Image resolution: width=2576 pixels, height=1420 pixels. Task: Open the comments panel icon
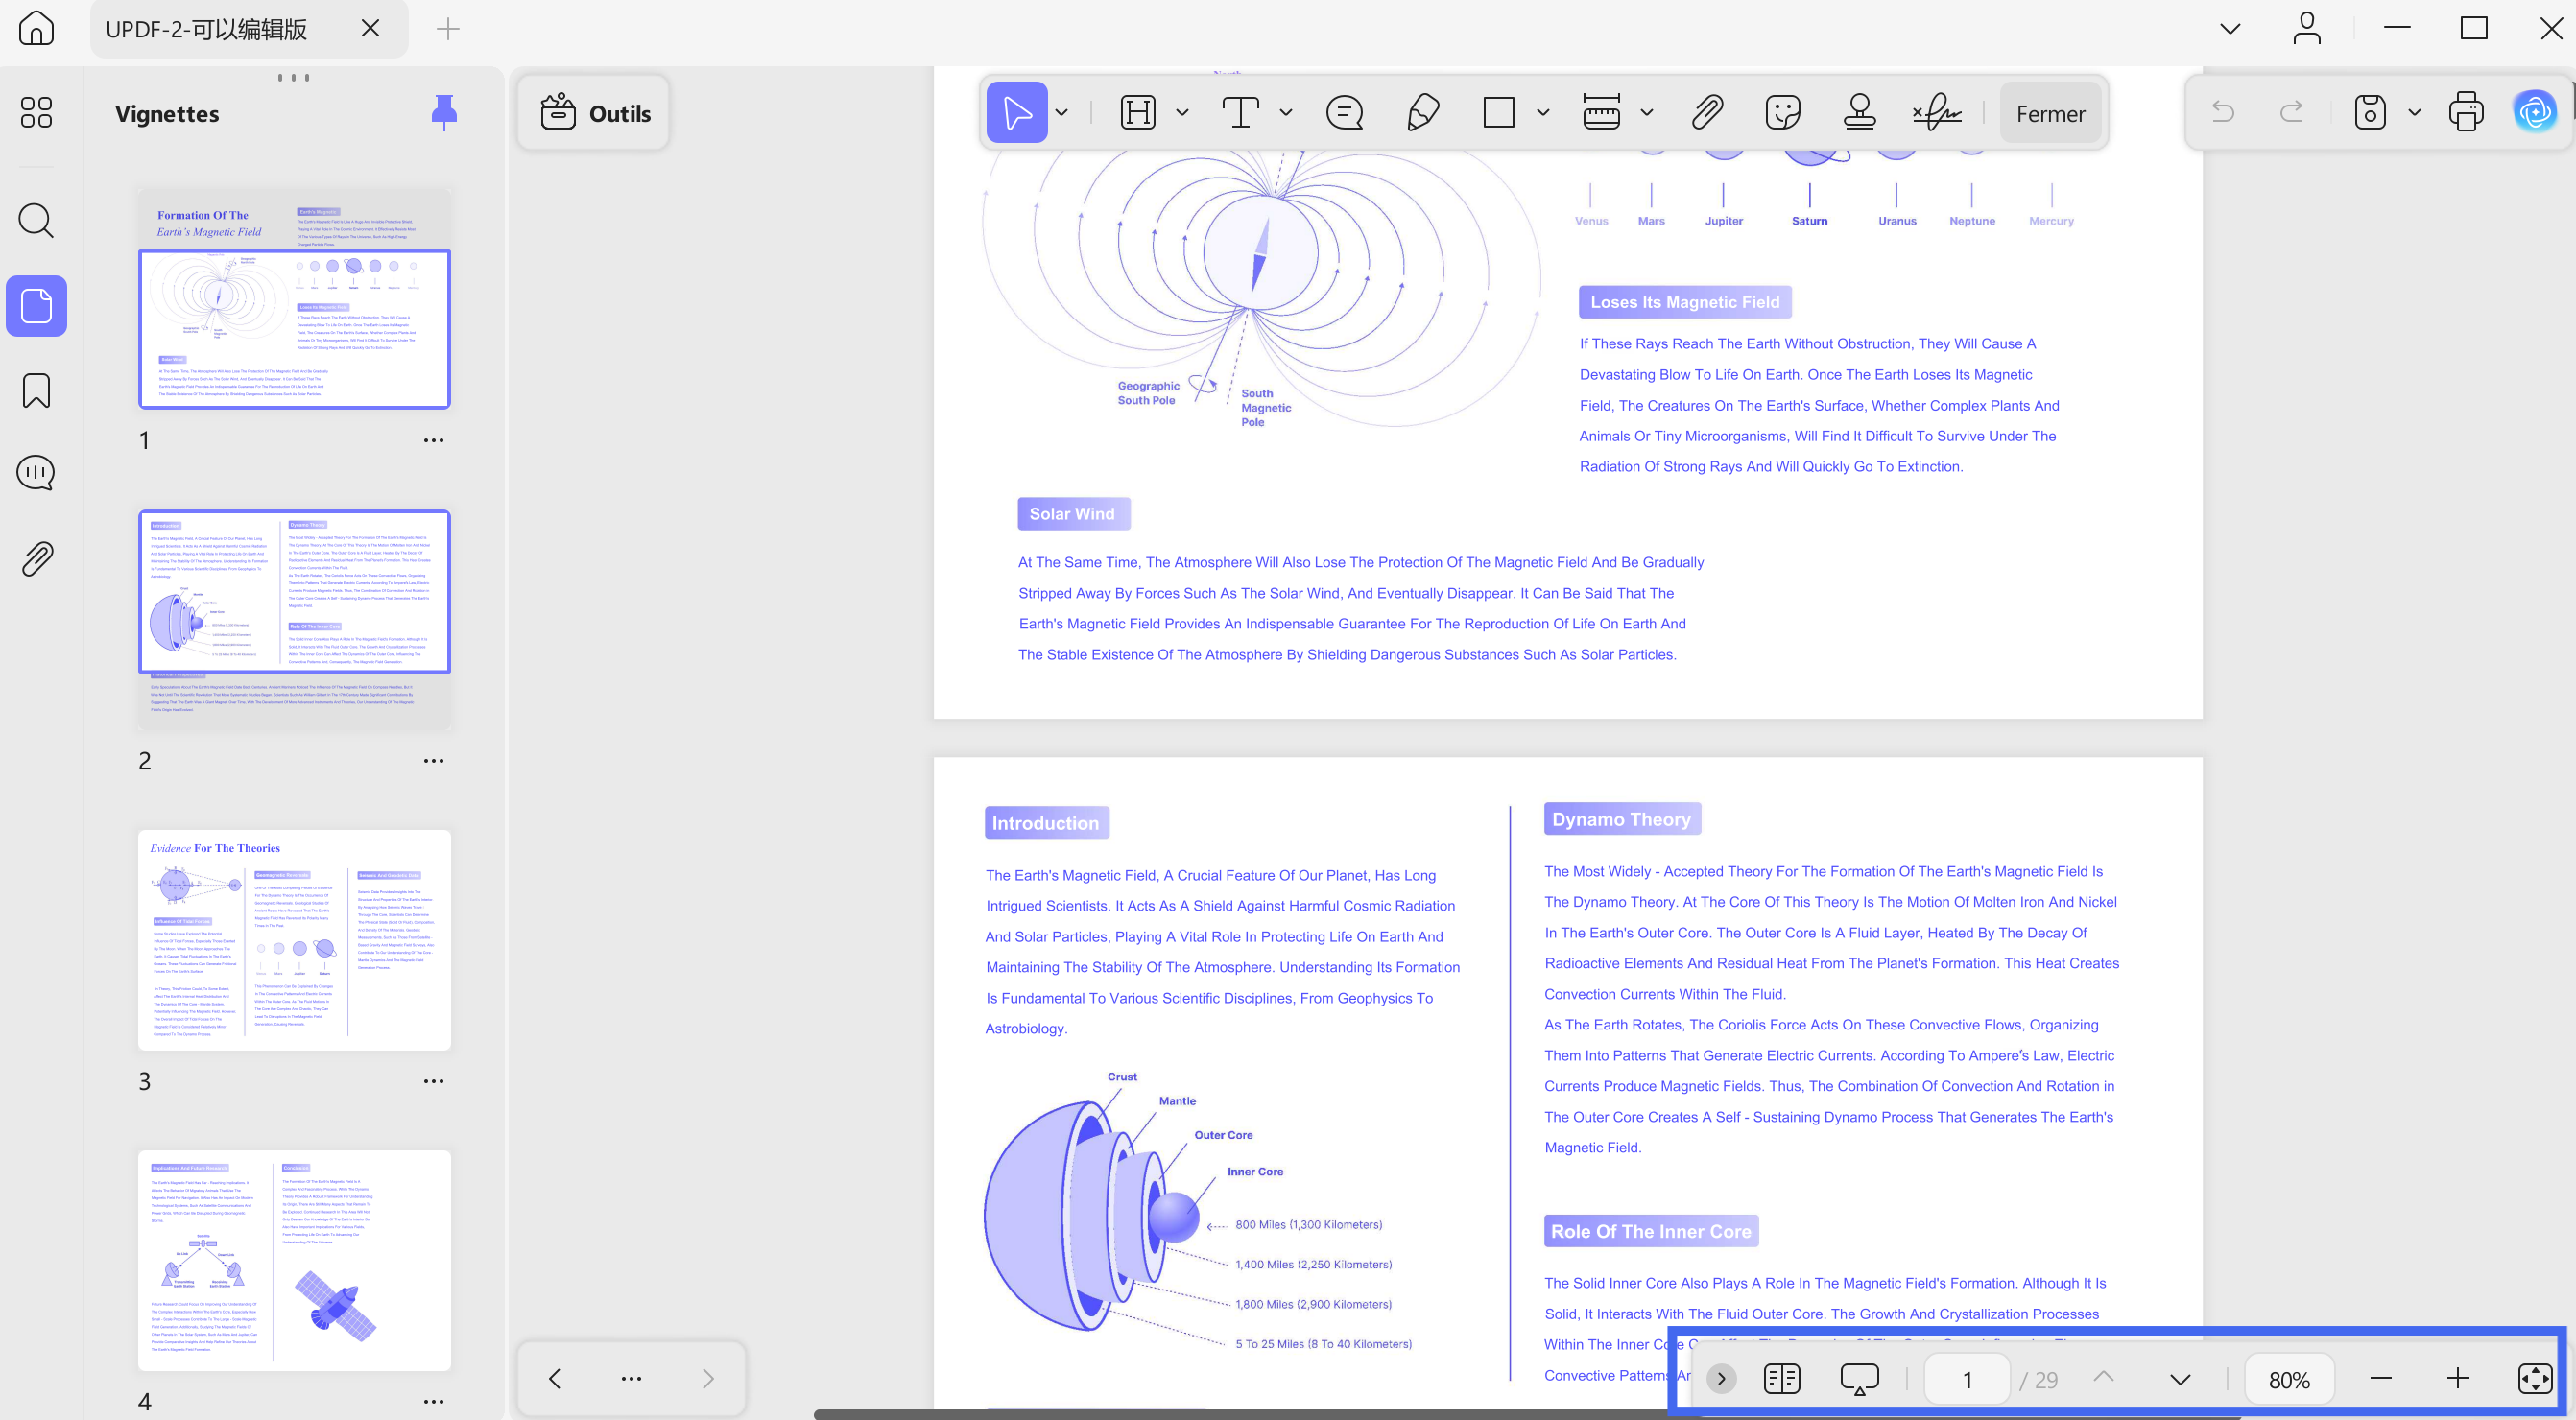click(x=36, y=473)
